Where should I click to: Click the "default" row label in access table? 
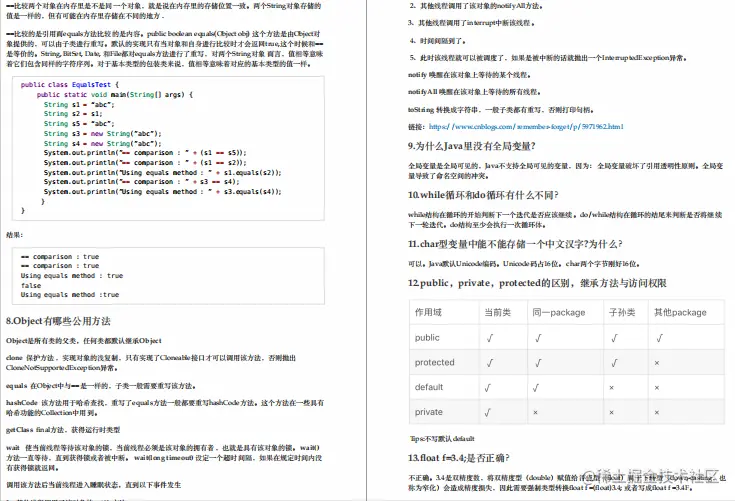tap(429, 387)
